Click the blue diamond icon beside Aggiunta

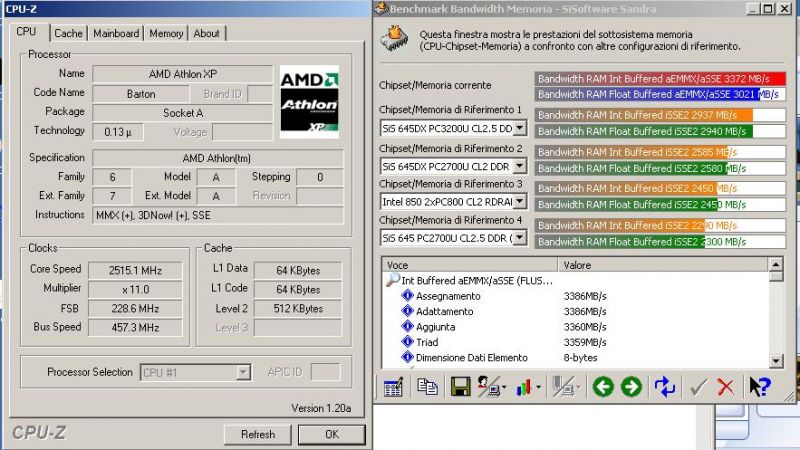(x=407, y=326)
